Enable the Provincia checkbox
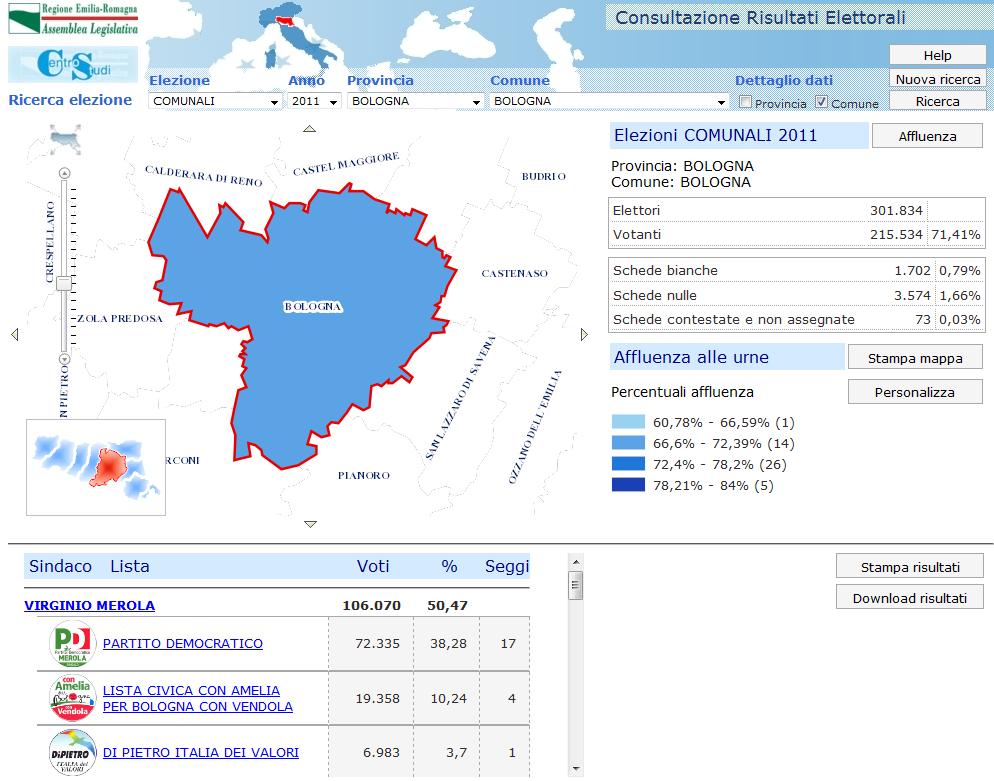994x781 pixels. click(x=743, y=102)
